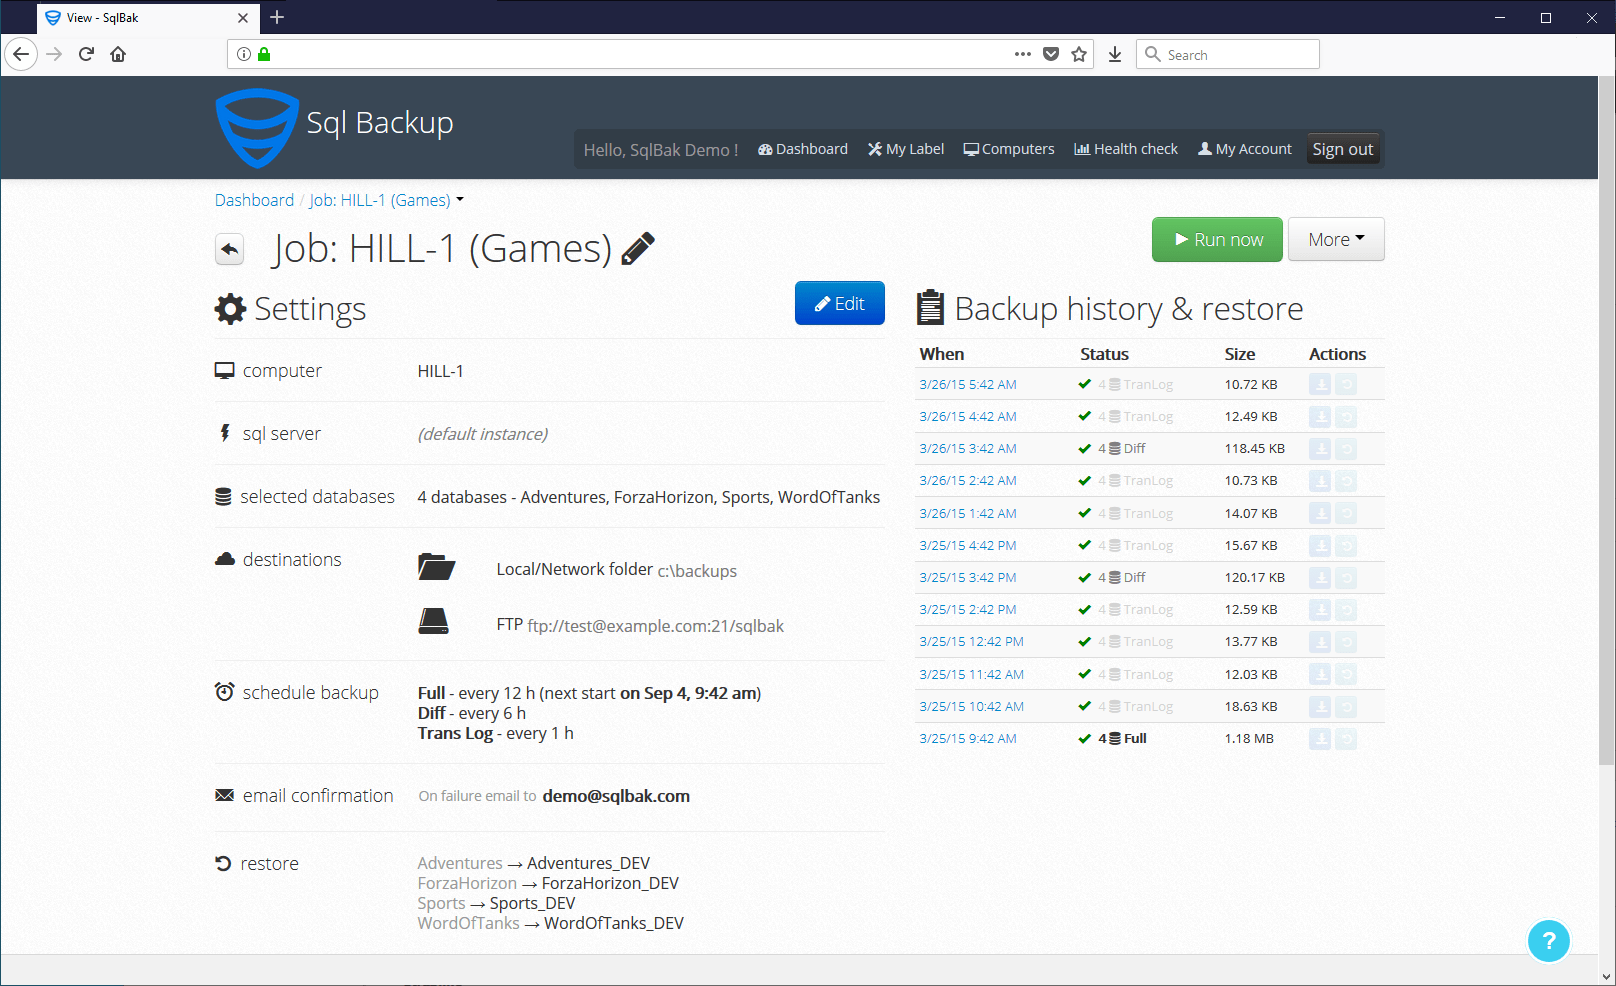Expand the Job: HILL-1 (Games) breadcrumb dropdown

[x=460, y=200]
